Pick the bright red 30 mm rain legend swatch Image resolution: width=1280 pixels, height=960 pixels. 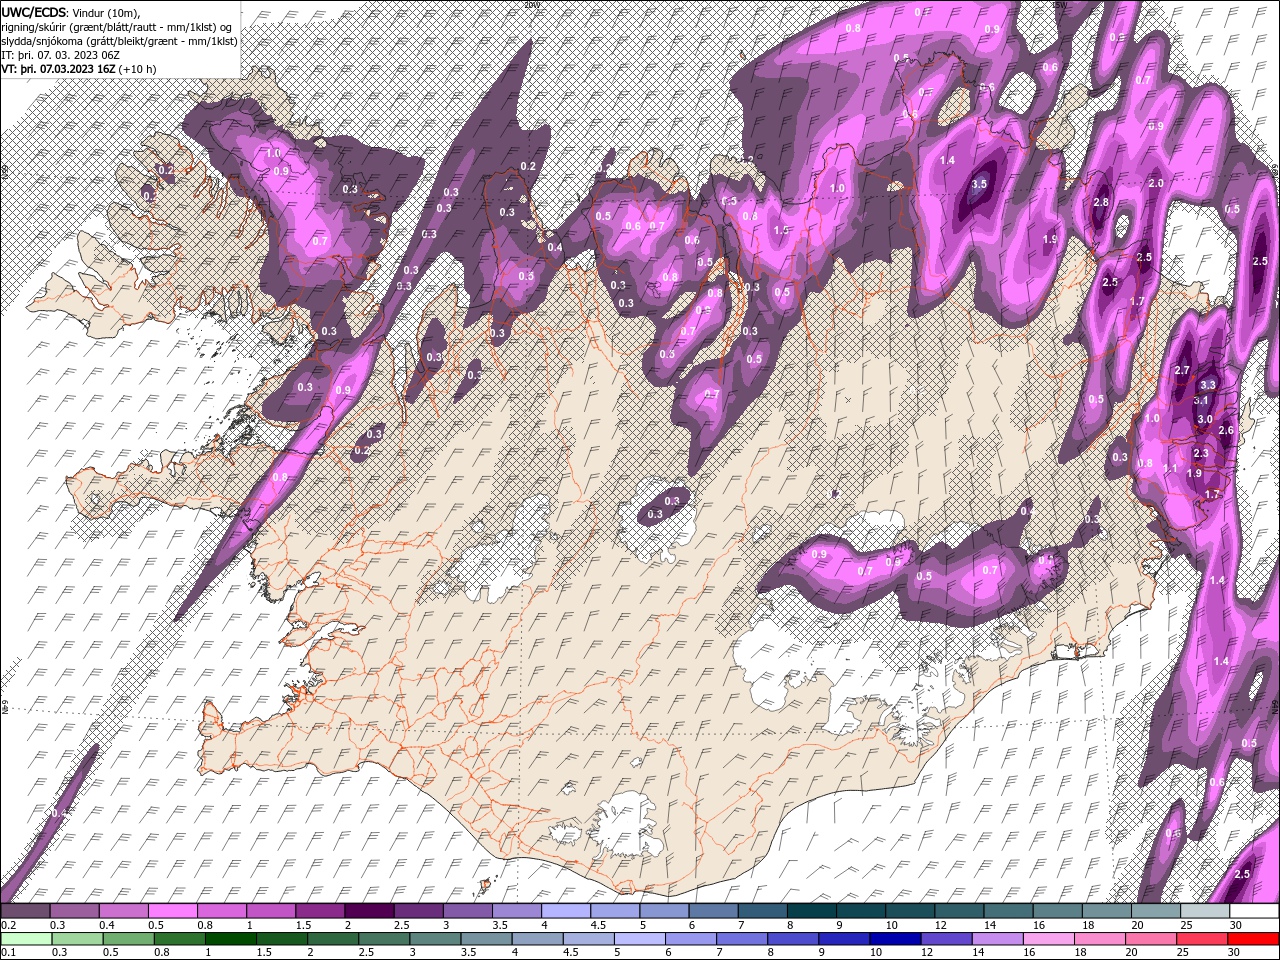pos(1254,939)
